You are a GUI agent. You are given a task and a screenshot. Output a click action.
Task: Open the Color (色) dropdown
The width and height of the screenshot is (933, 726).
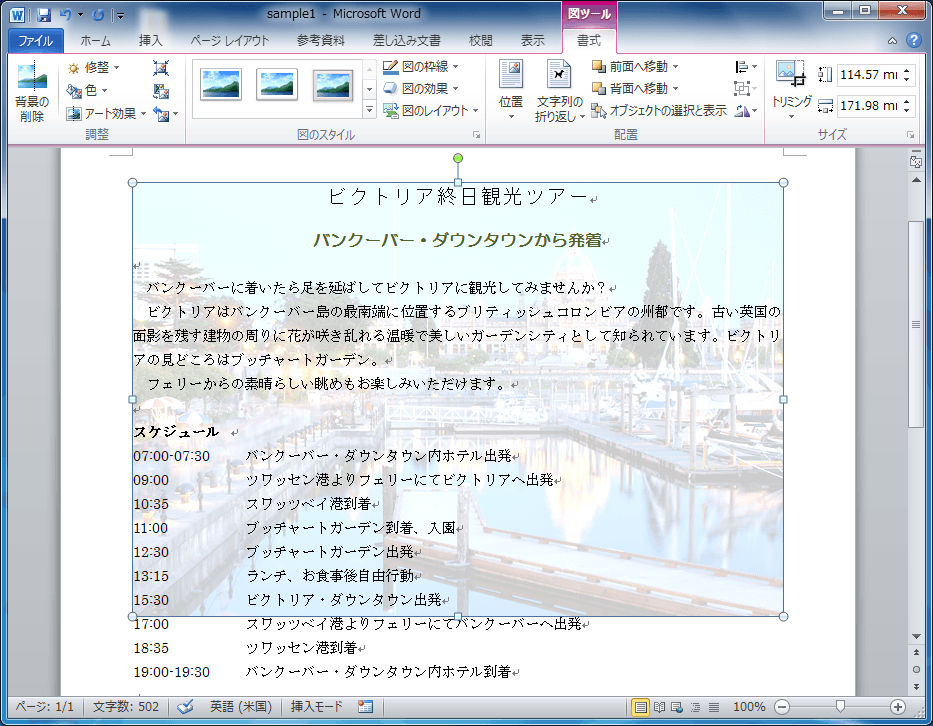92,87
